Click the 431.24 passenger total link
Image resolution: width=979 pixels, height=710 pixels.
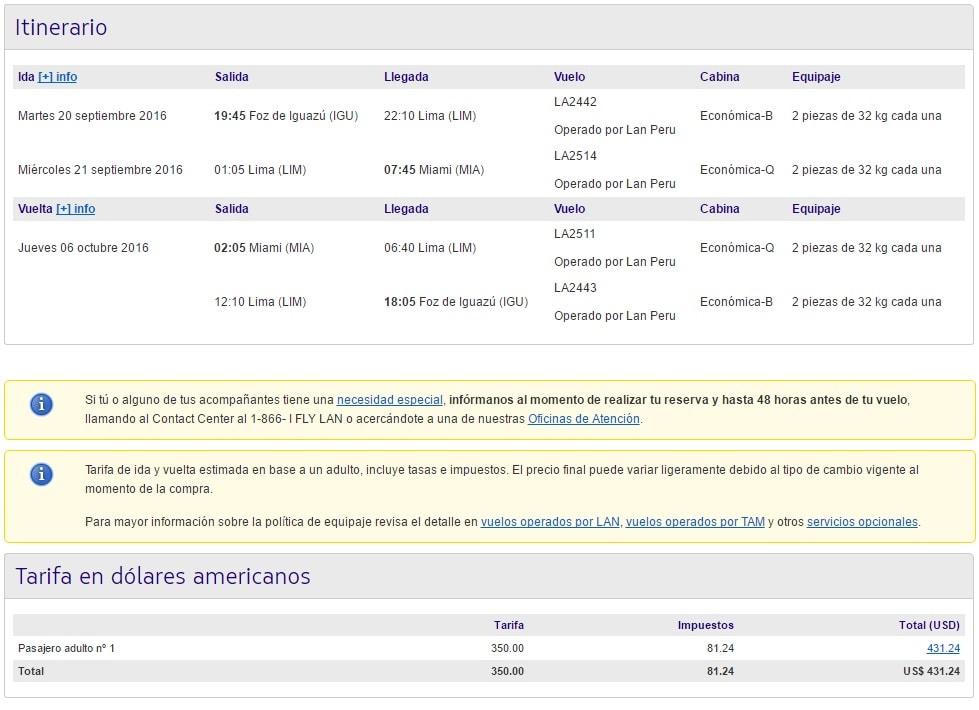tap(943, 648)
